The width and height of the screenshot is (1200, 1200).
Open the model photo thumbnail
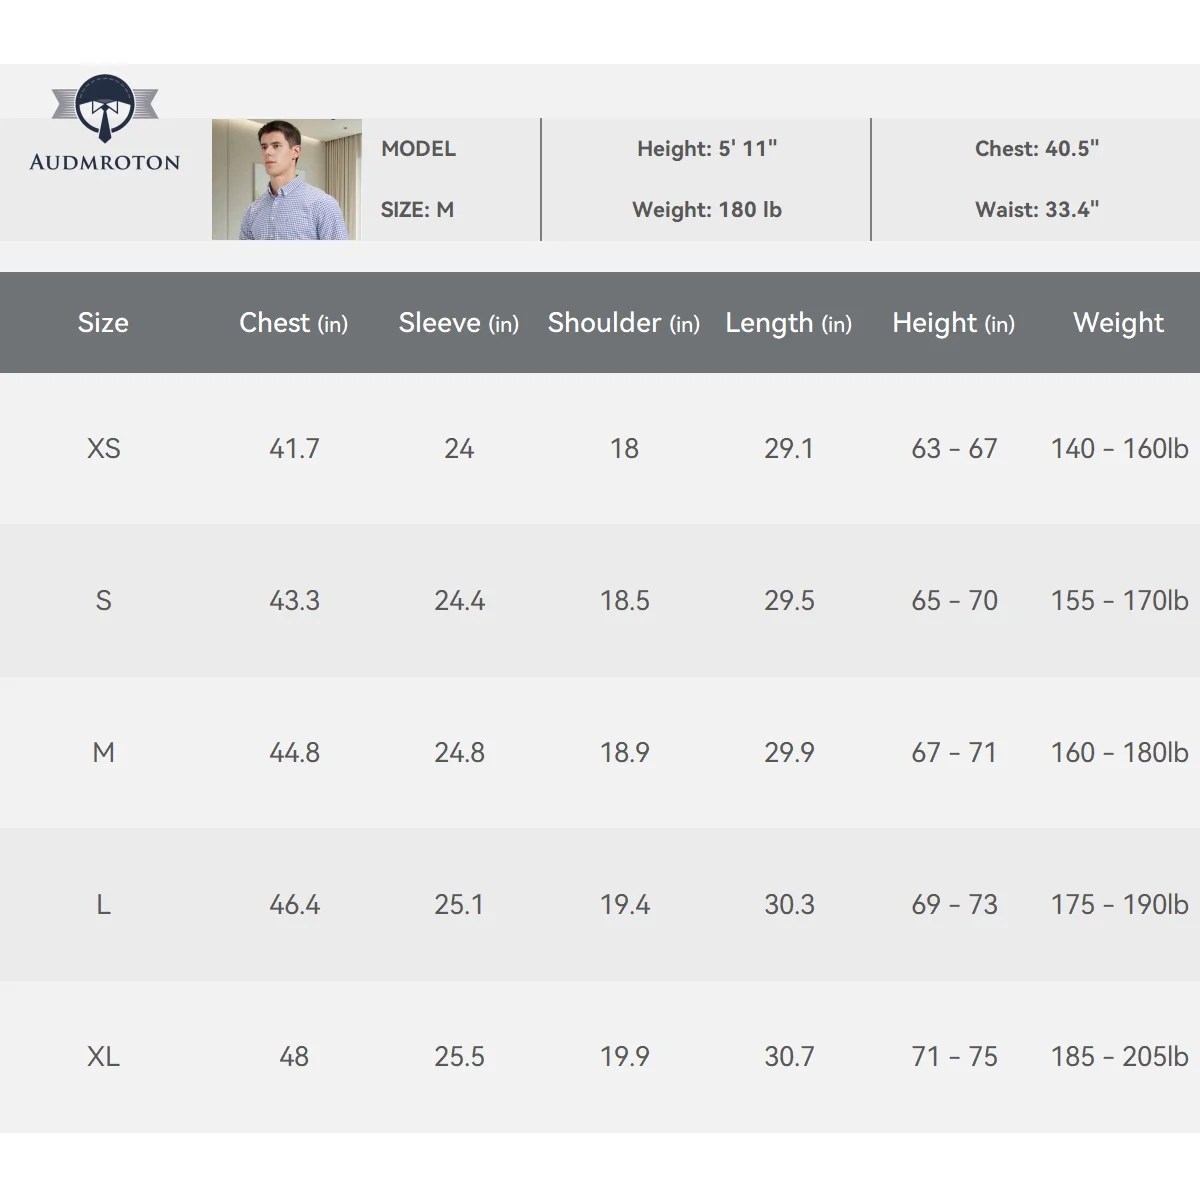tap(287, 180)
